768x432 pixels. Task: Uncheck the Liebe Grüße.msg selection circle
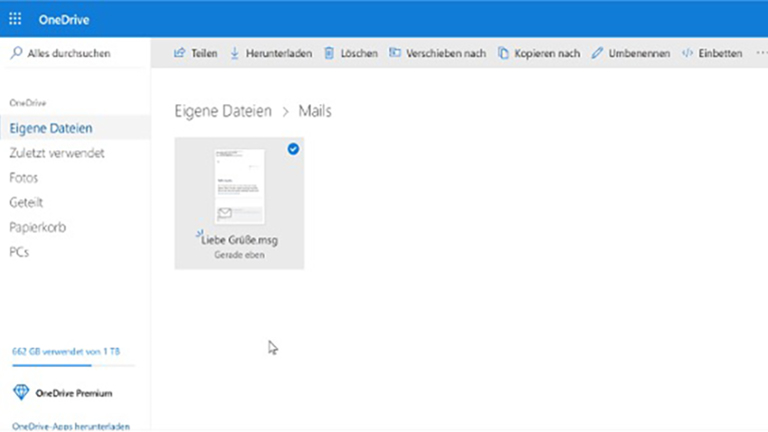pyautogui.click(x=293, y=149)
